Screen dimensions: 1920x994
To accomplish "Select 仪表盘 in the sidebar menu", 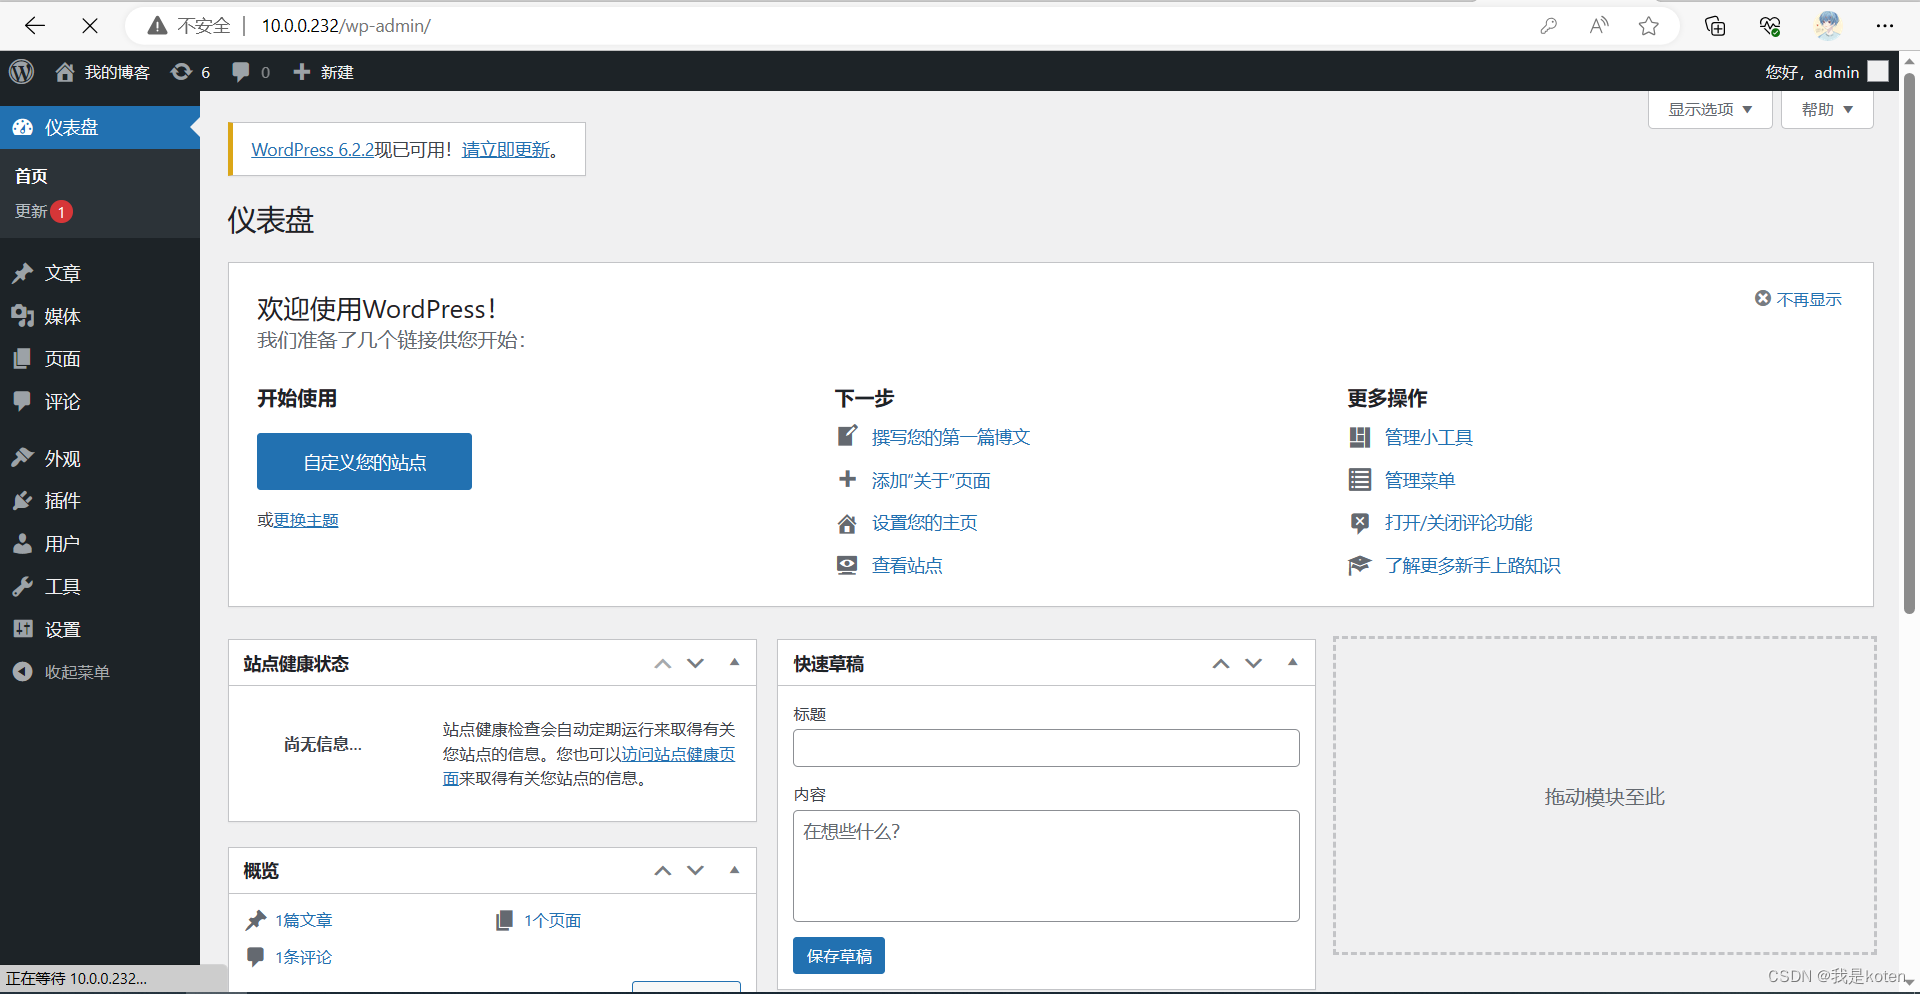I will (100, 127).
